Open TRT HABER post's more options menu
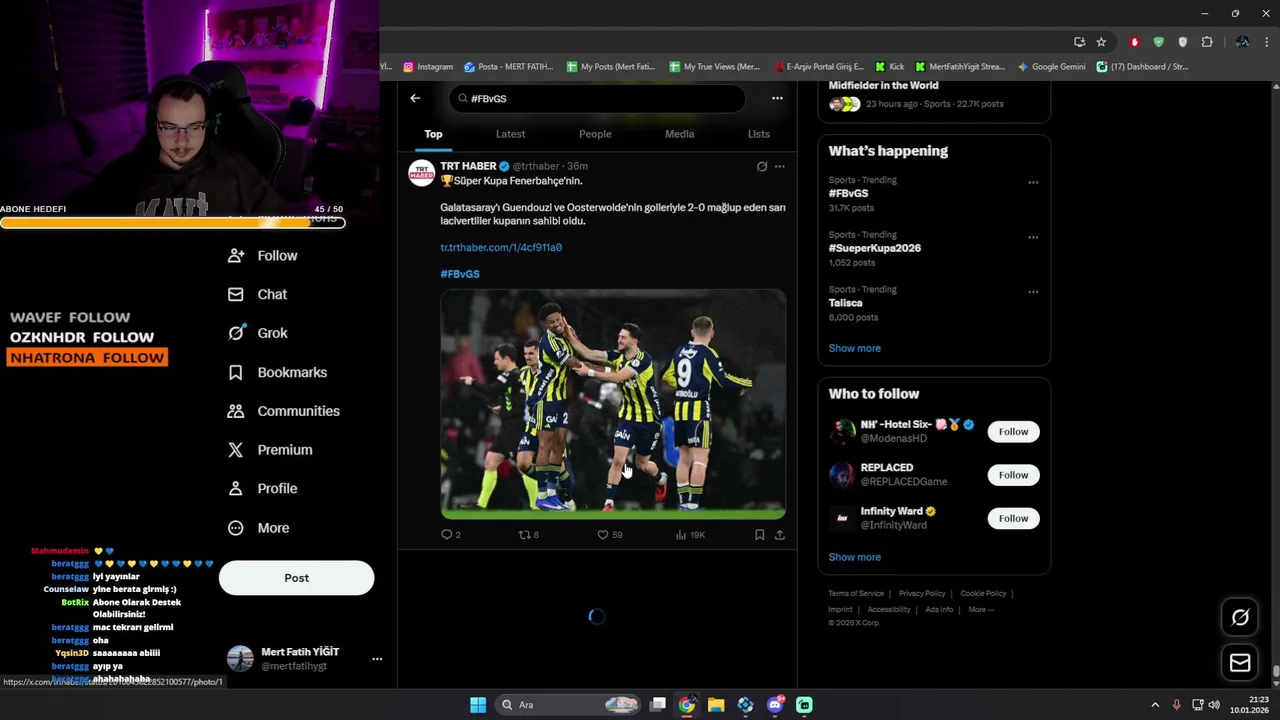Image resolution: width=1280 pixels, height=720 pixels. click(x=780, y=166)
